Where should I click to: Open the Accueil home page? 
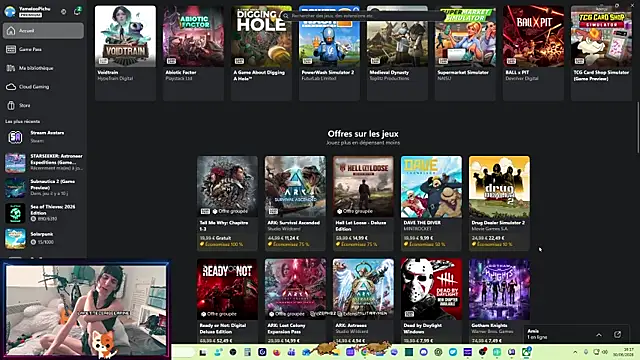click(43, 31)
